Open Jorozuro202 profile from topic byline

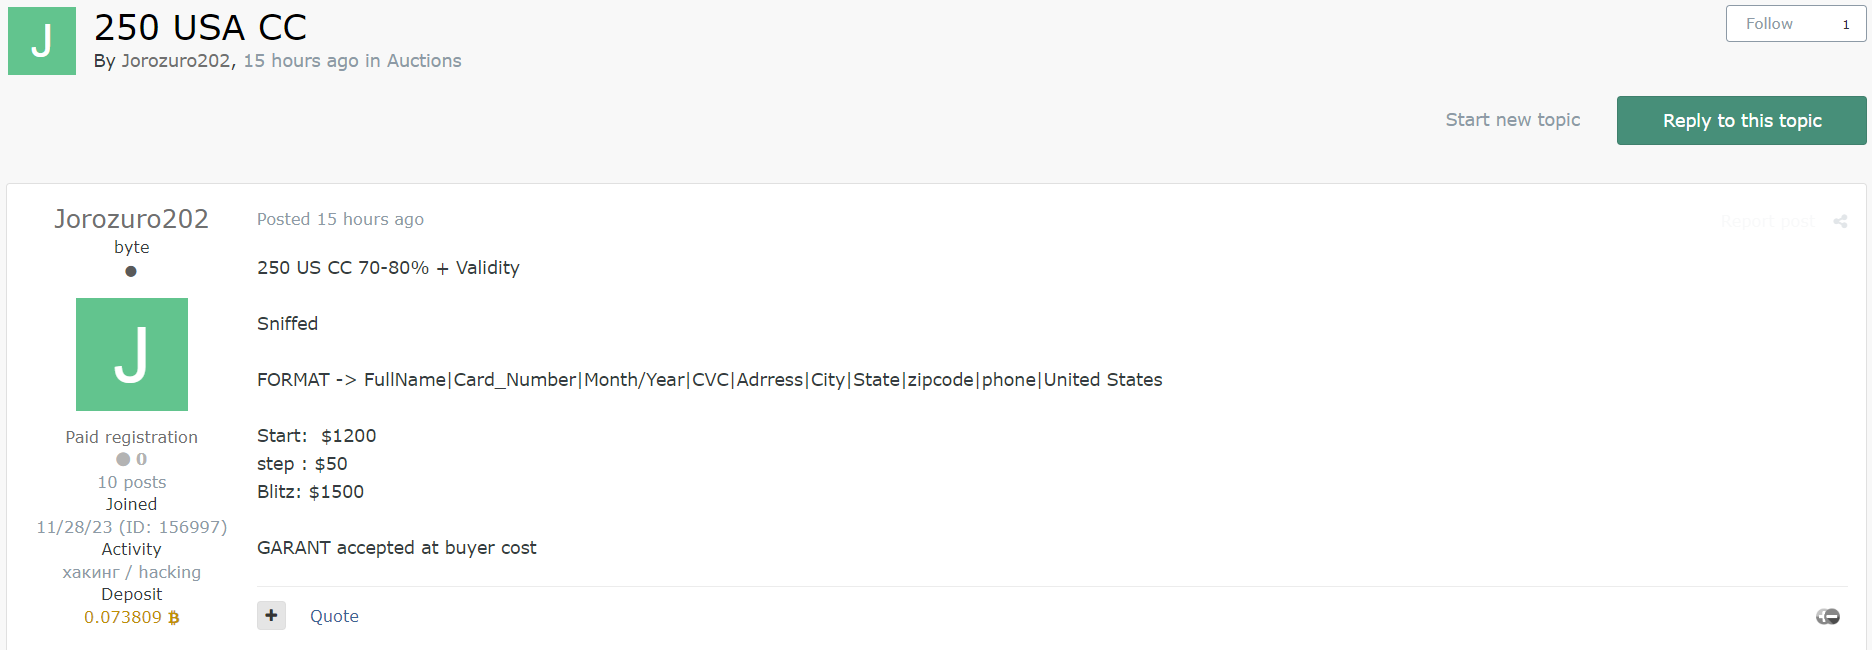pos(176,61)
